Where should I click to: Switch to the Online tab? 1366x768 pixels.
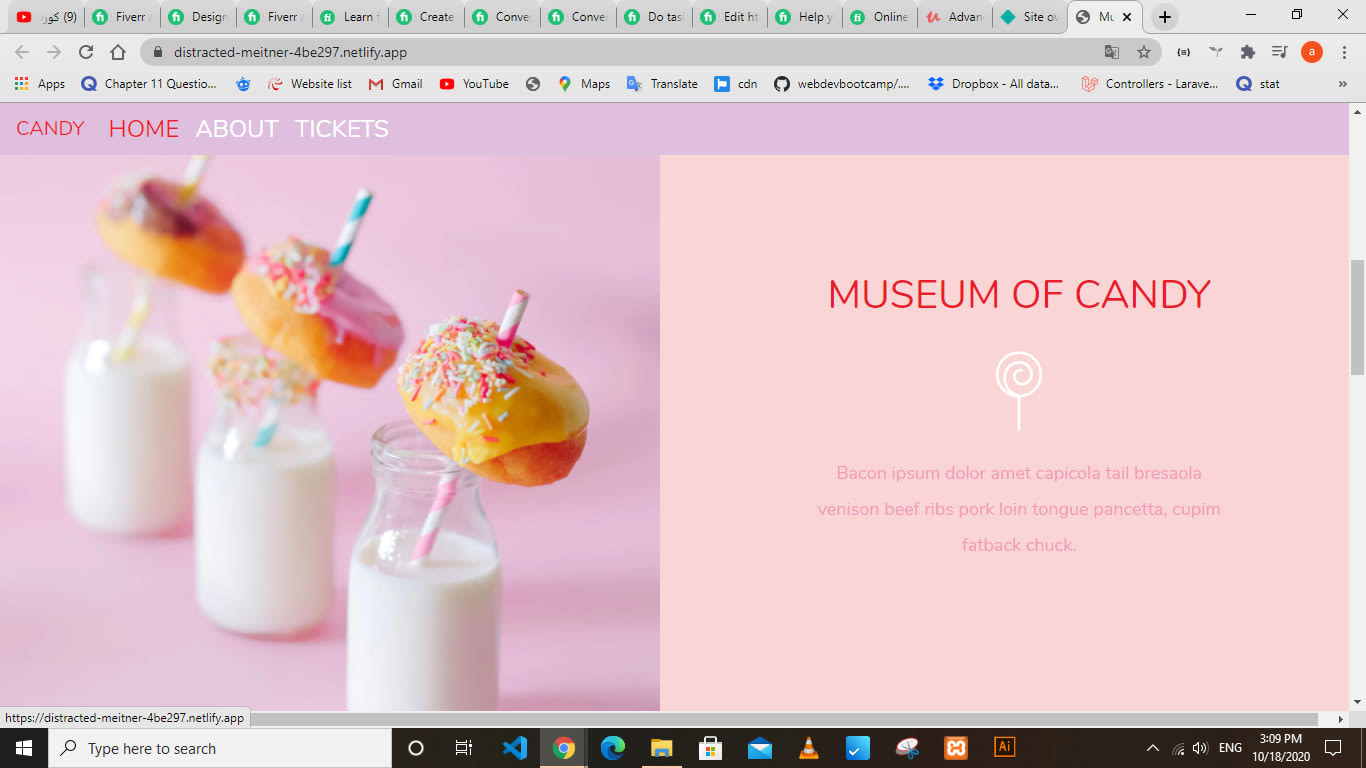click(882, 17)
